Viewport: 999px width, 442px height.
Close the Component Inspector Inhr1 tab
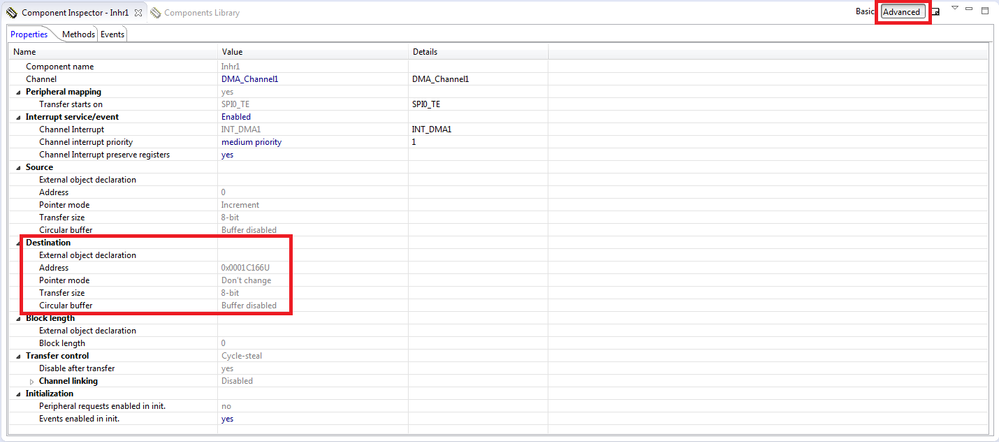[138, 13]
